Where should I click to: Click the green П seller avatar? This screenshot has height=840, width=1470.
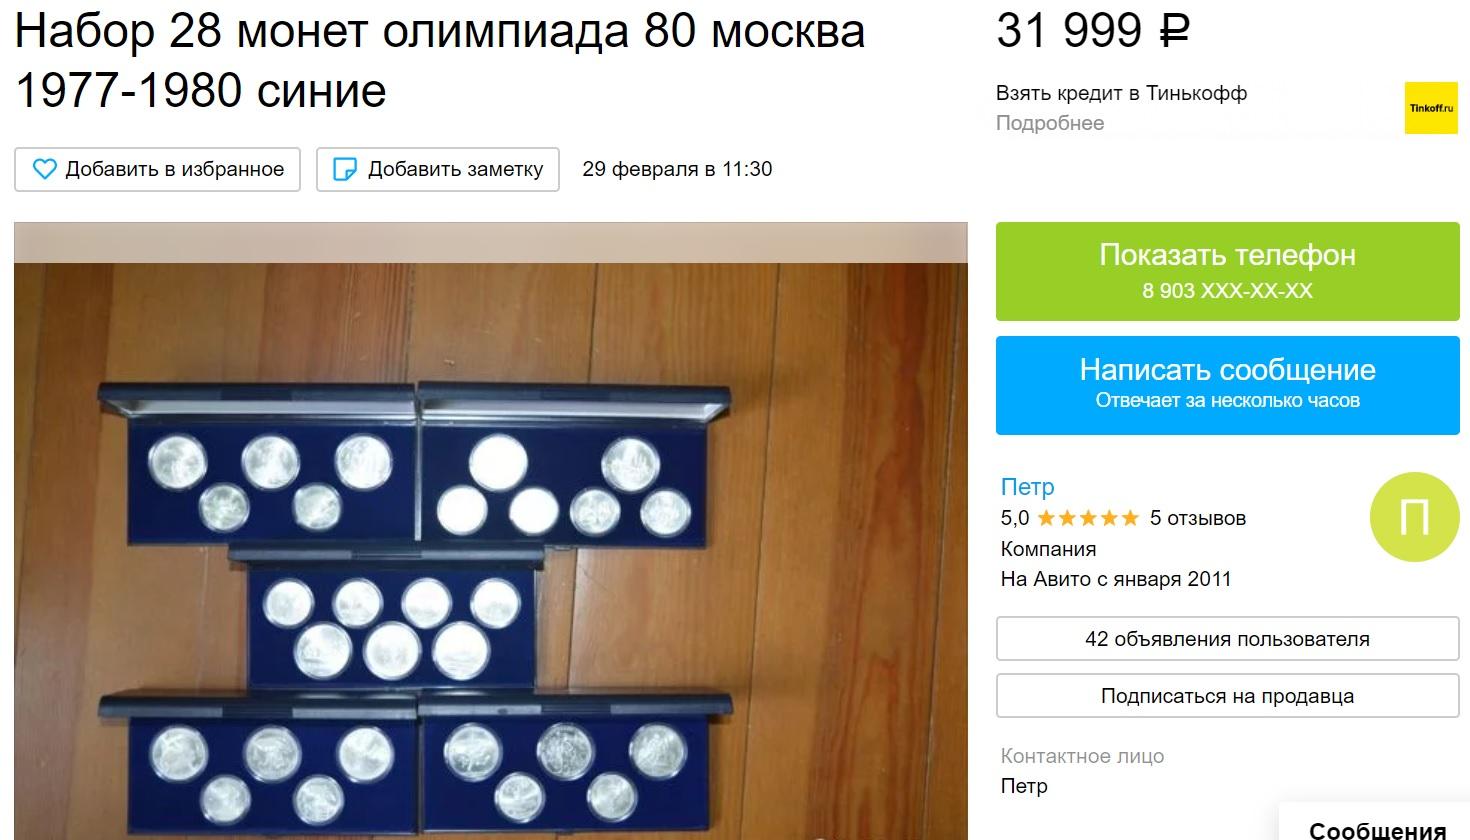click(x=1414, y=517)
